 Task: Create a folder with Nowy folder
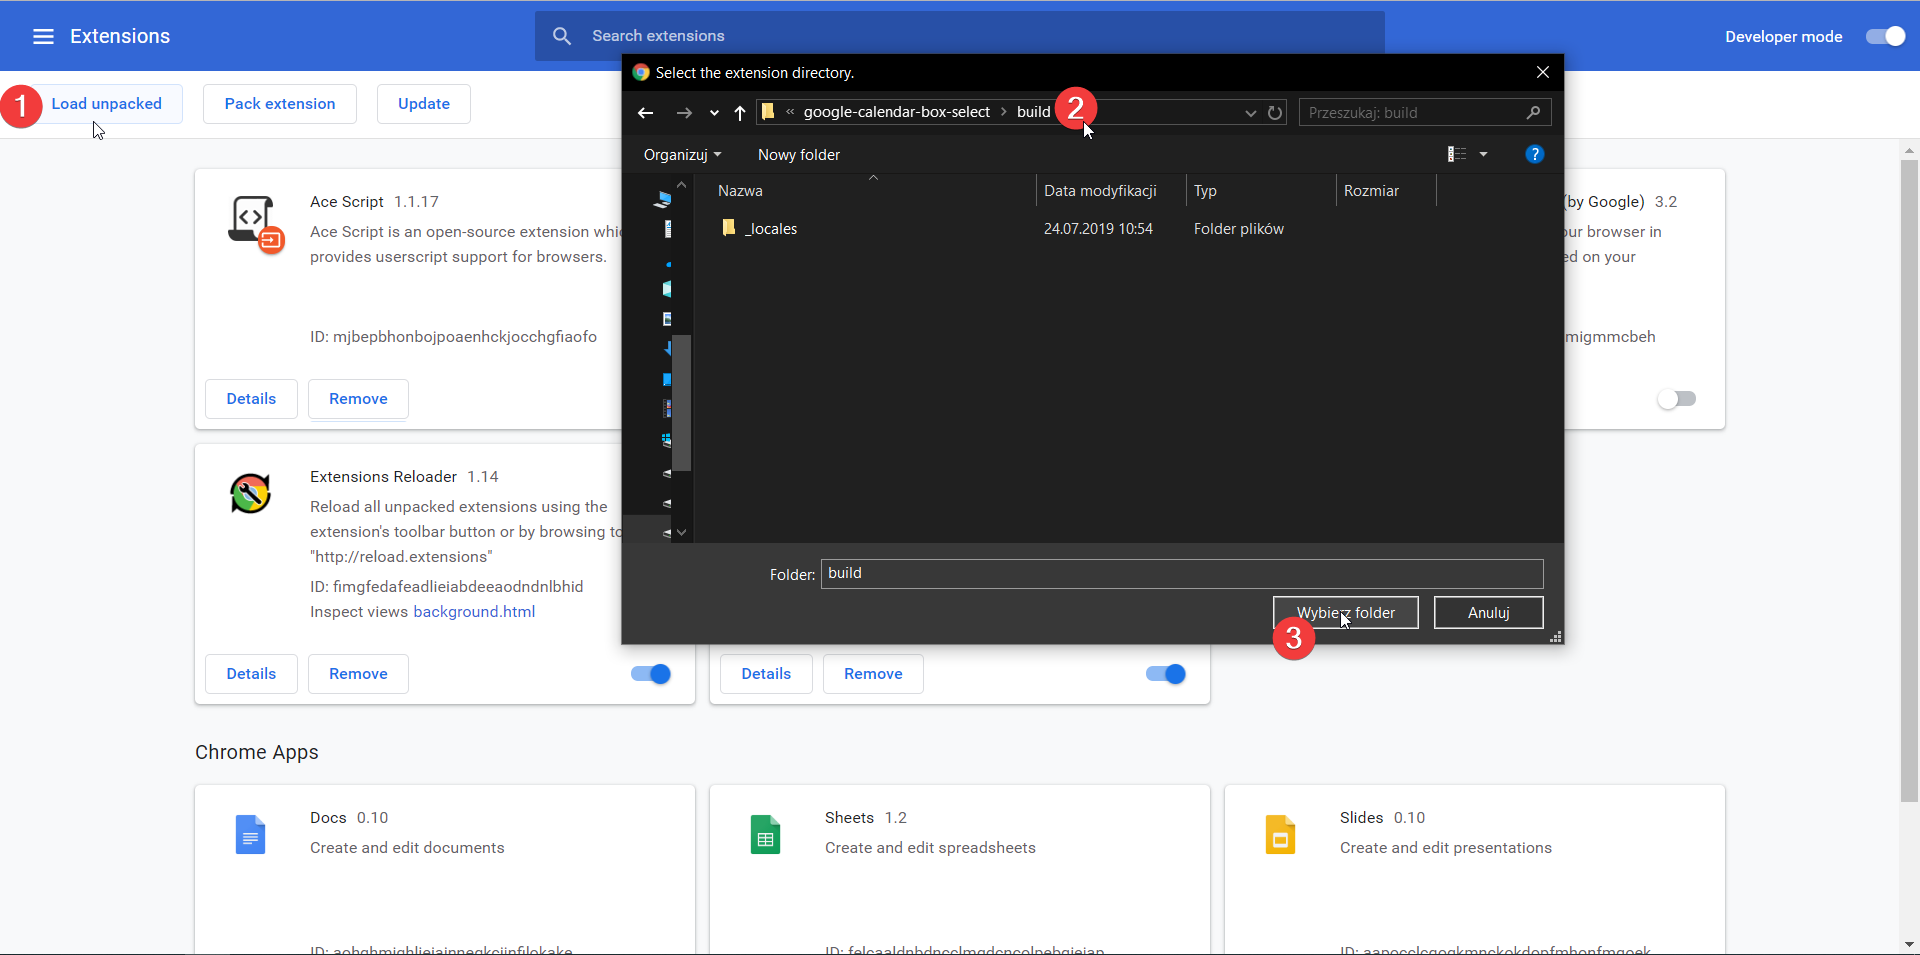pyautogui.click(x=799, y=155)
